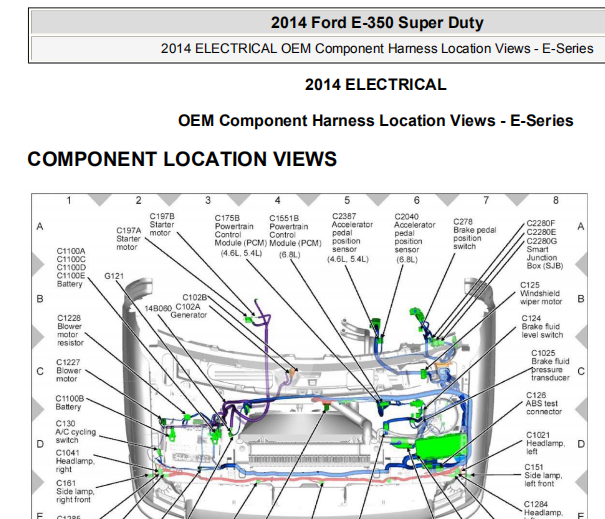605x519 pixels.
Task: Click grid column number '1' at top
Action: pyautogui.click(x=69, y=200)
